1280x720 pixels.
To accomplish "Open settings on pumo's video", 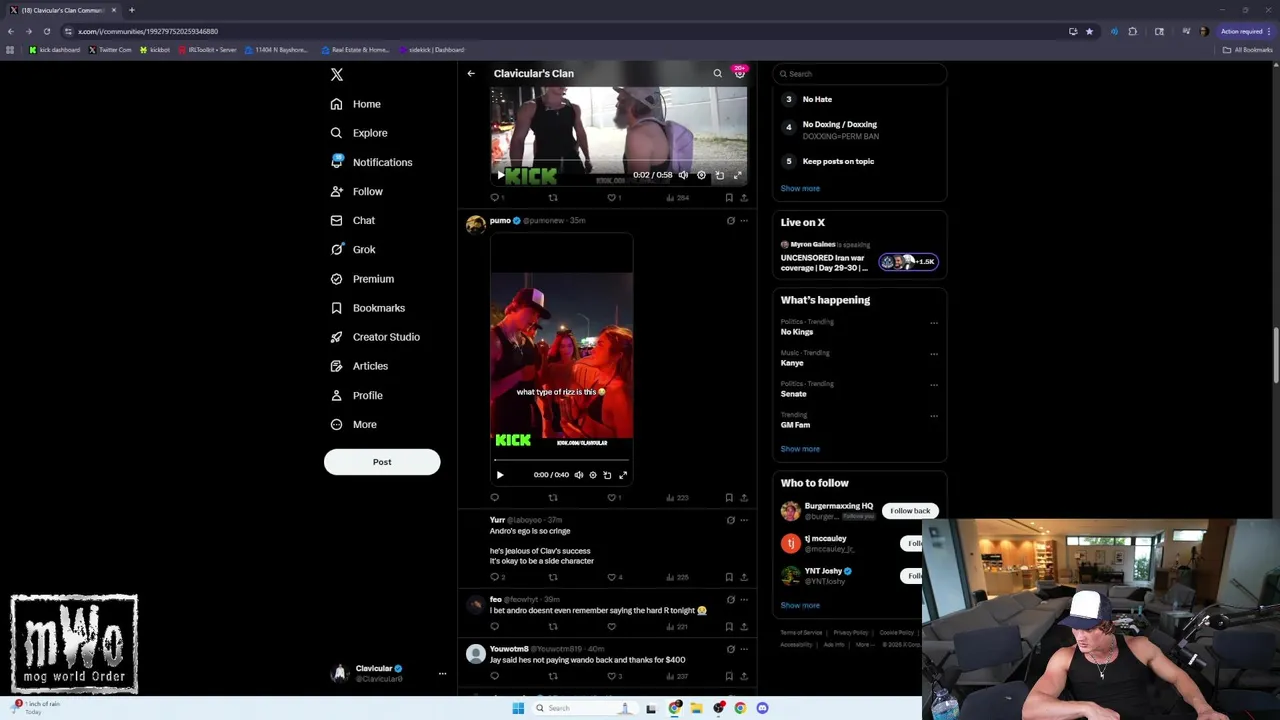I will pyautogui.click(x=593, y=475).
